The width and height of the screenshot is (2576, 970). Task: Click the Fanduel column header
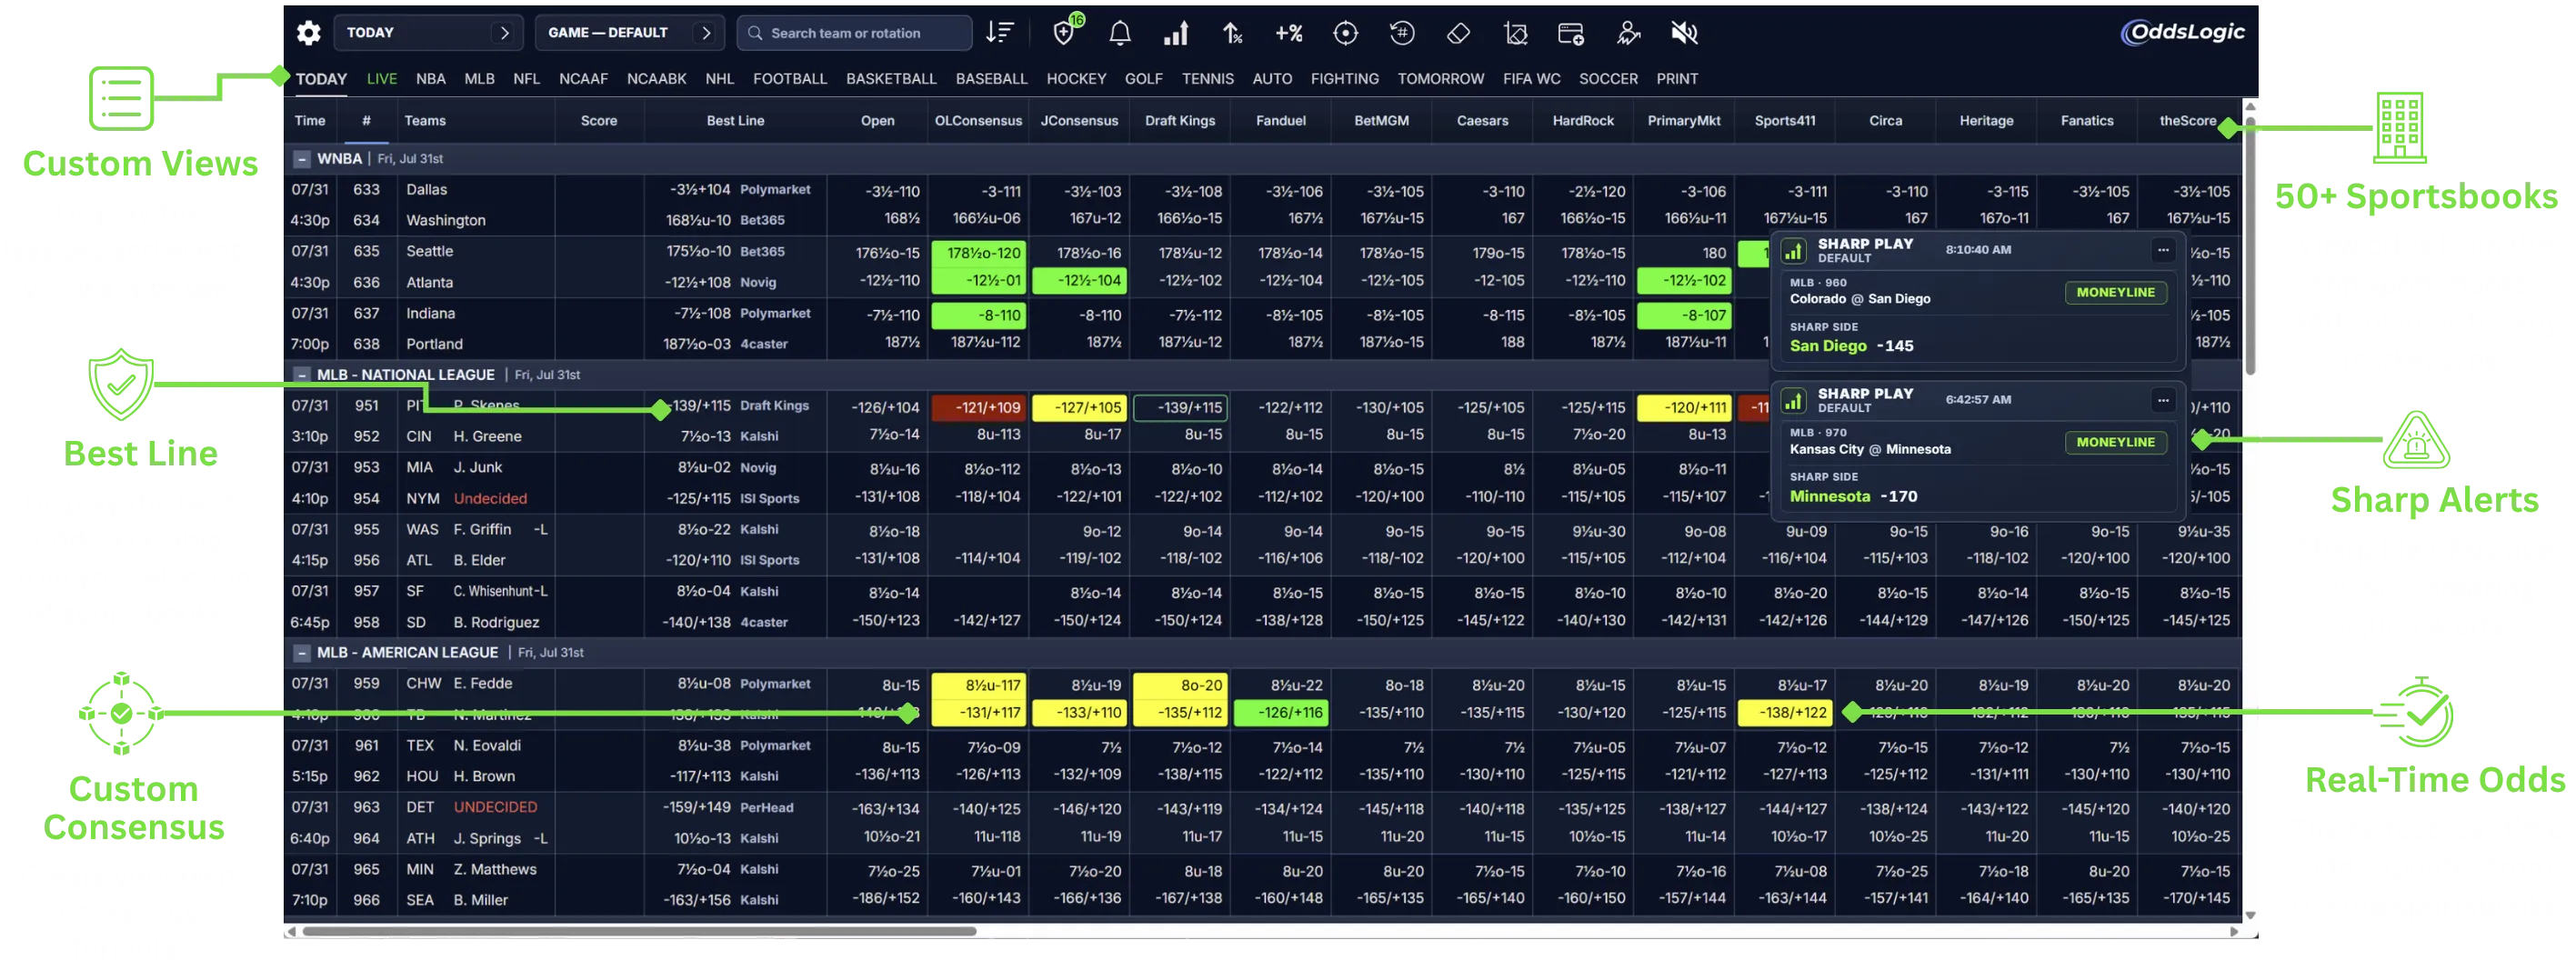tap(1281, 121)
